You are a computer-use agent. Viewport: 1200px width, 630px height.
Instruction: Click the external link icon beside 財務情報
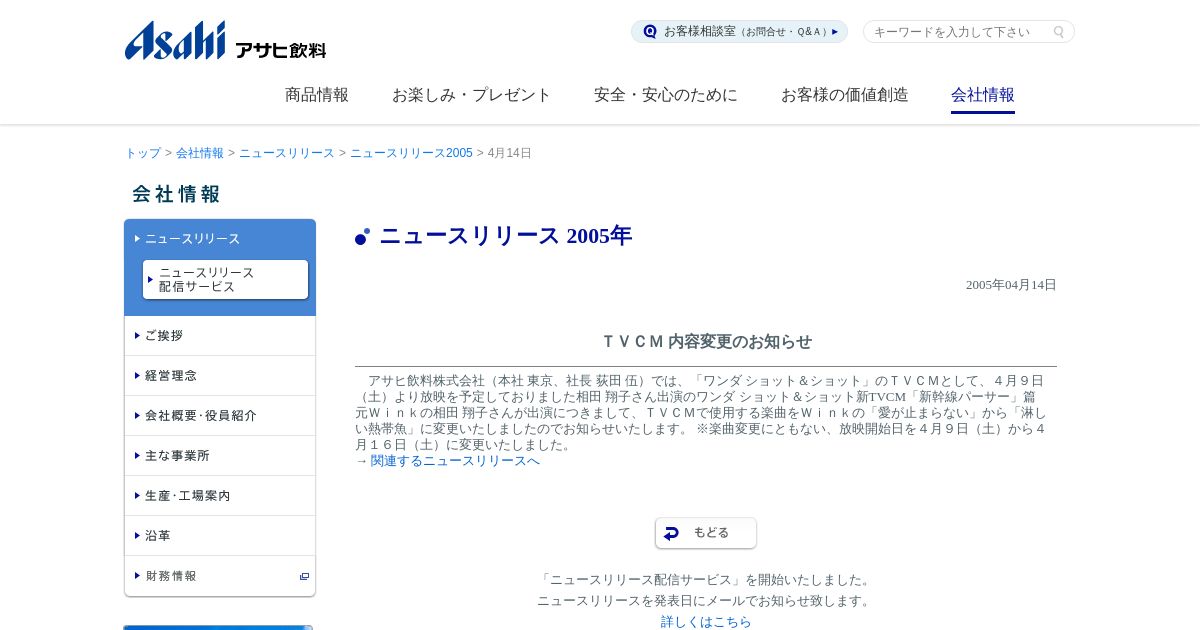coord(304,576)
